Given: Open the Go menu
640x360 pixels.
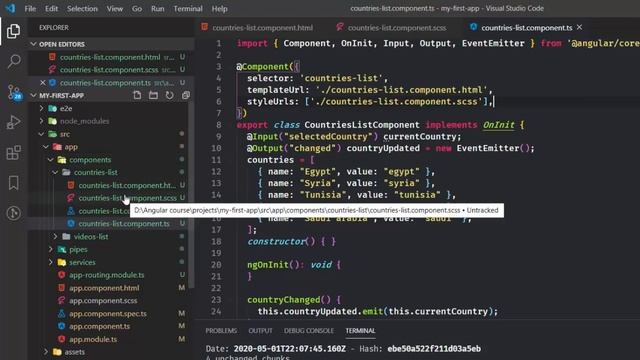Looking at the screenshot, I should (x=137, y=9).
